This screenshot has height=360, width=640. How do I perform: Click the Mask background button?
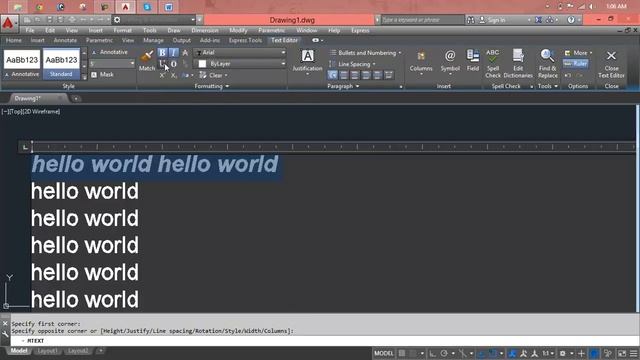pos(102,74)
